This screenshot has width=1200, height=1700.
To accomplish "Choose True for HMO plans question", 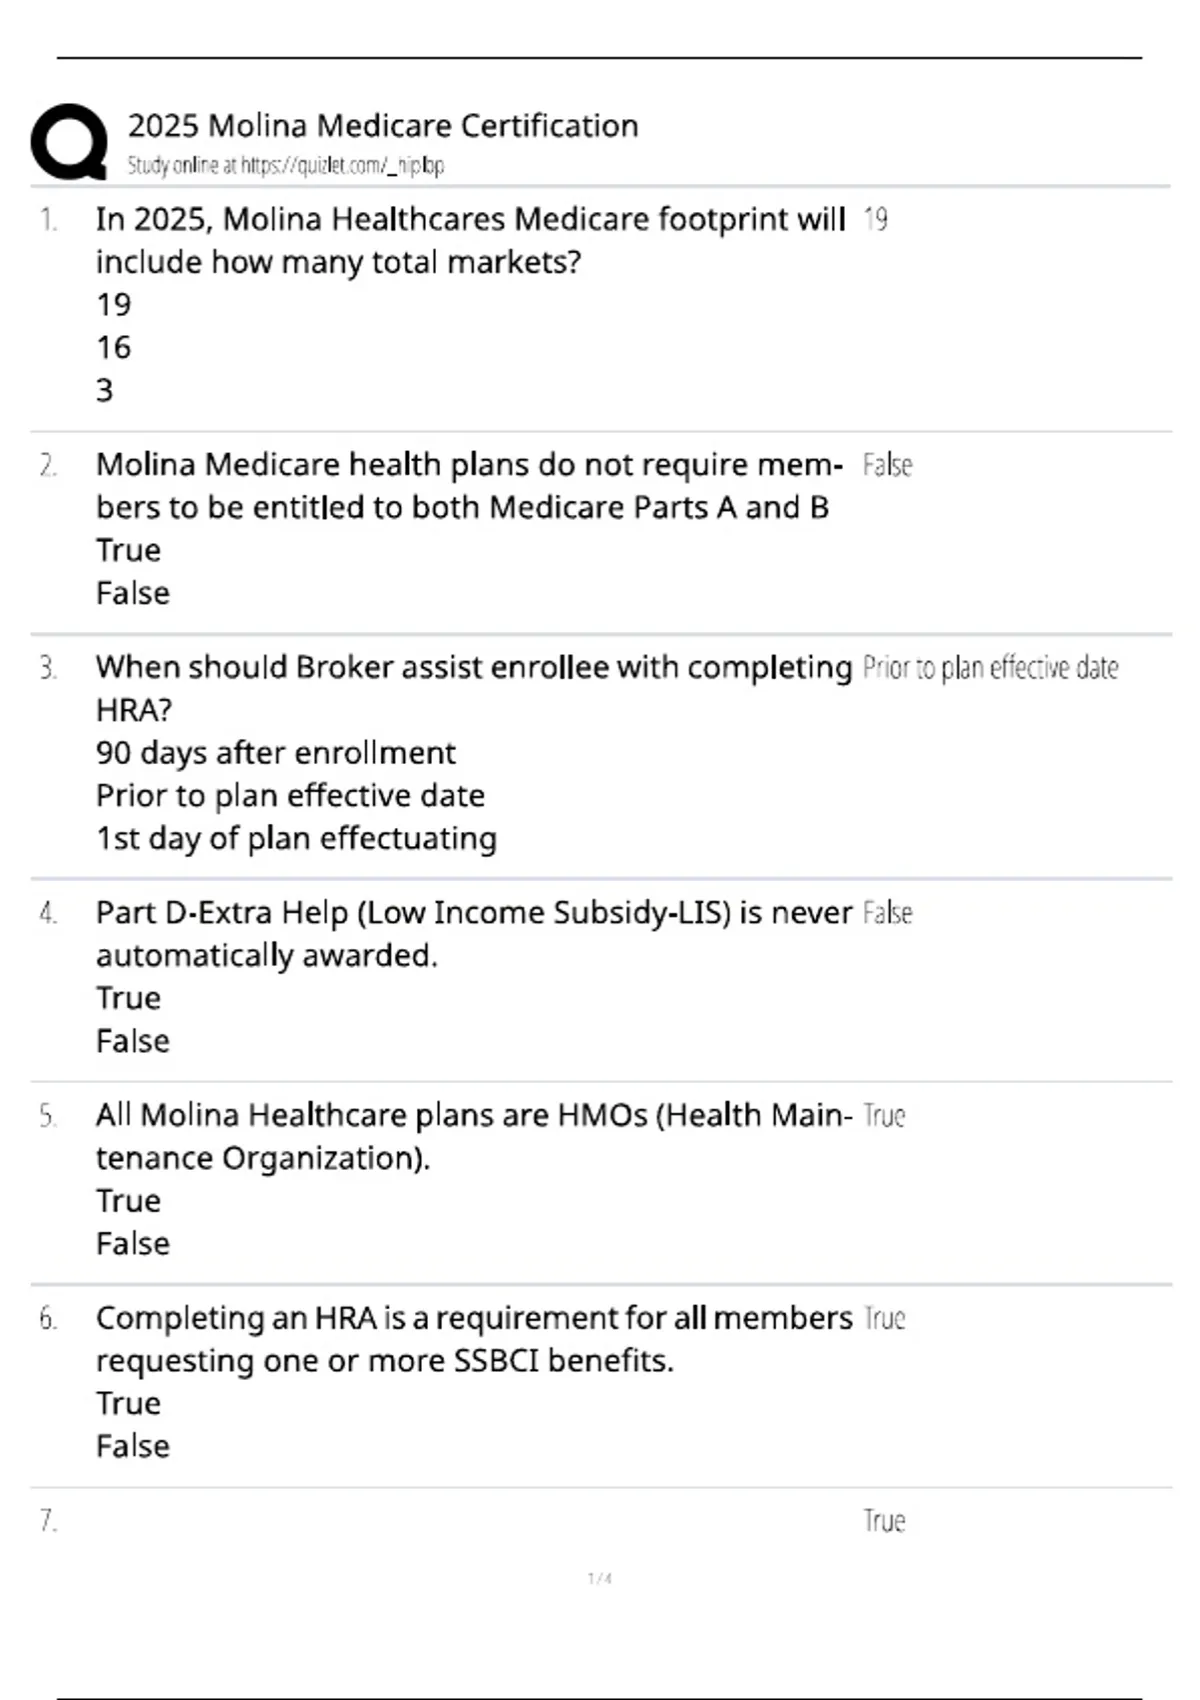I will tap(128, 1201).
